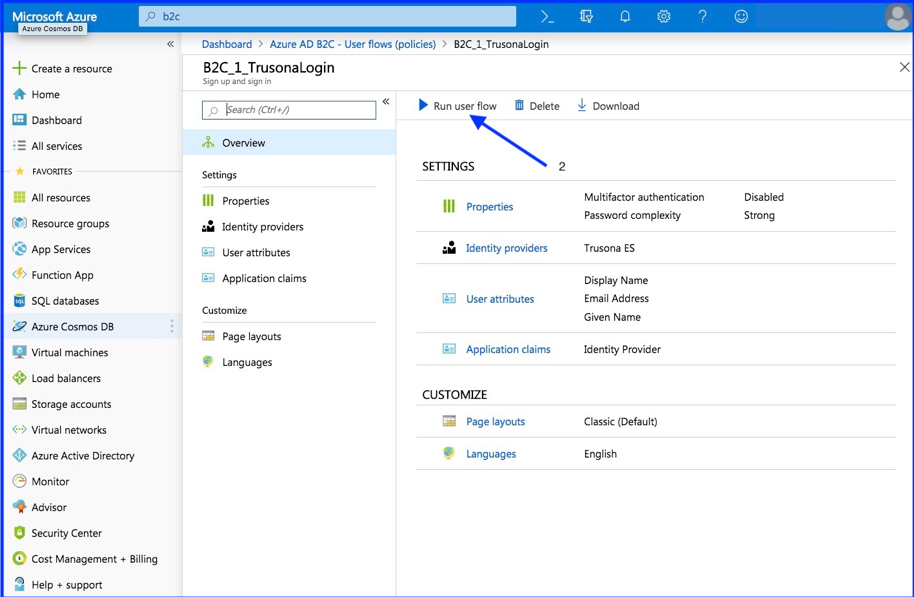
Task: Focus the blade Search (Ctrl+/) field
Action: pos(289,110)
